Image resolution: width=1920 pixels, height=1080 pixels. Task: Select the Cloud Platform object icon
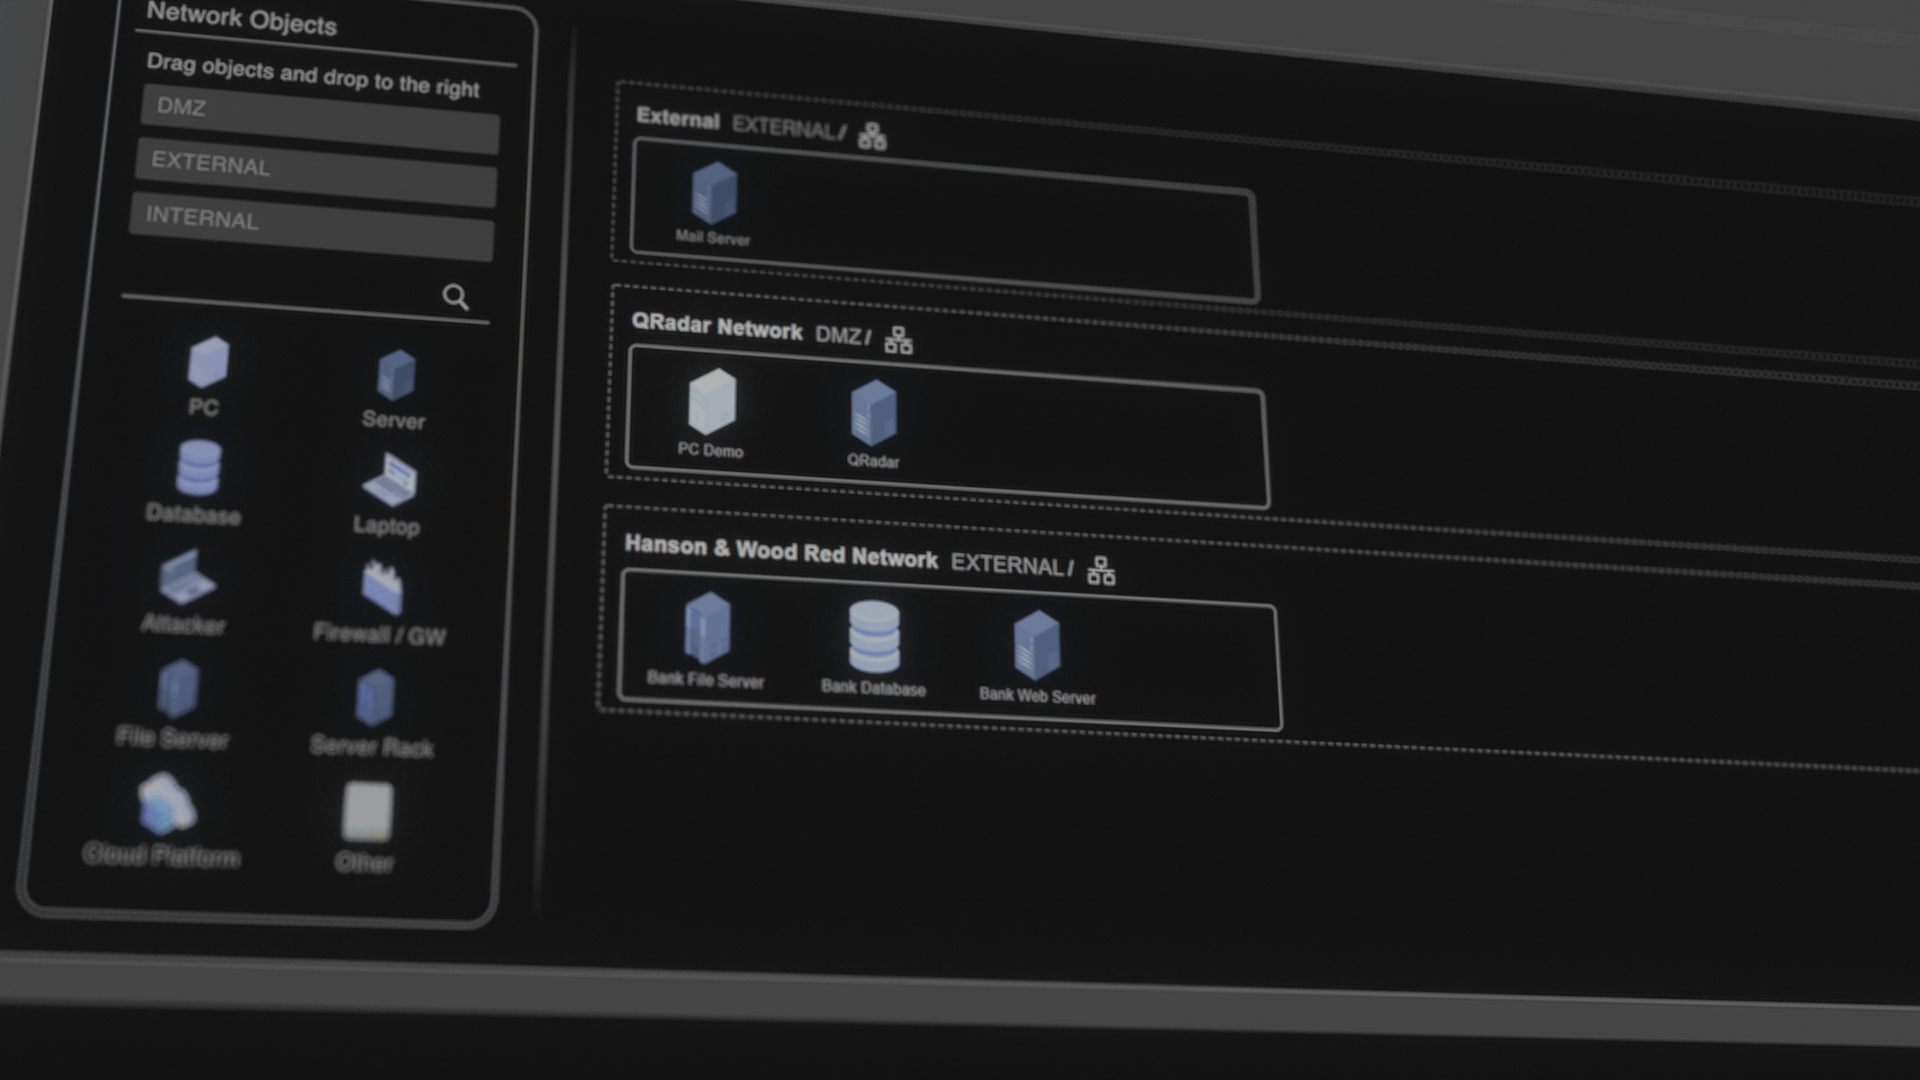pyautogui.click(x=165, y=805)
